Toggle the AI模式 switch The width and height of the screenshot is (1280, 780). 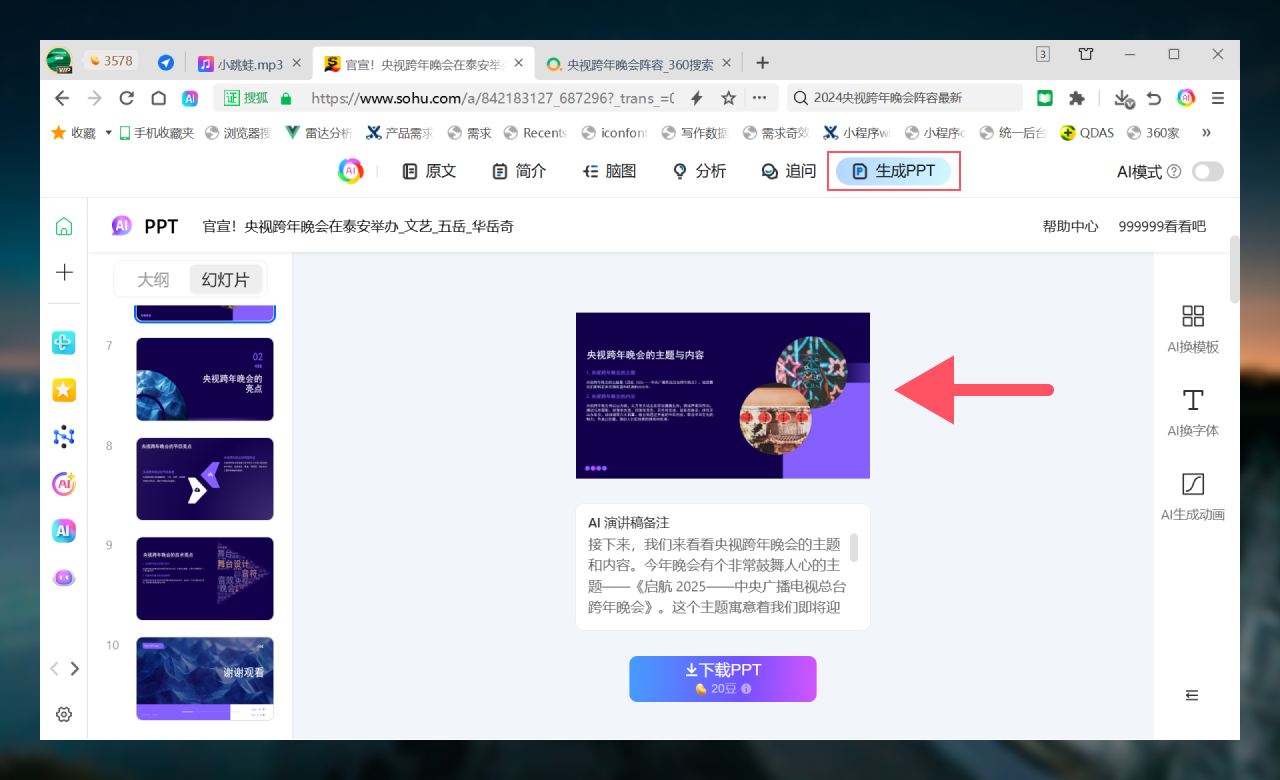1207,171
